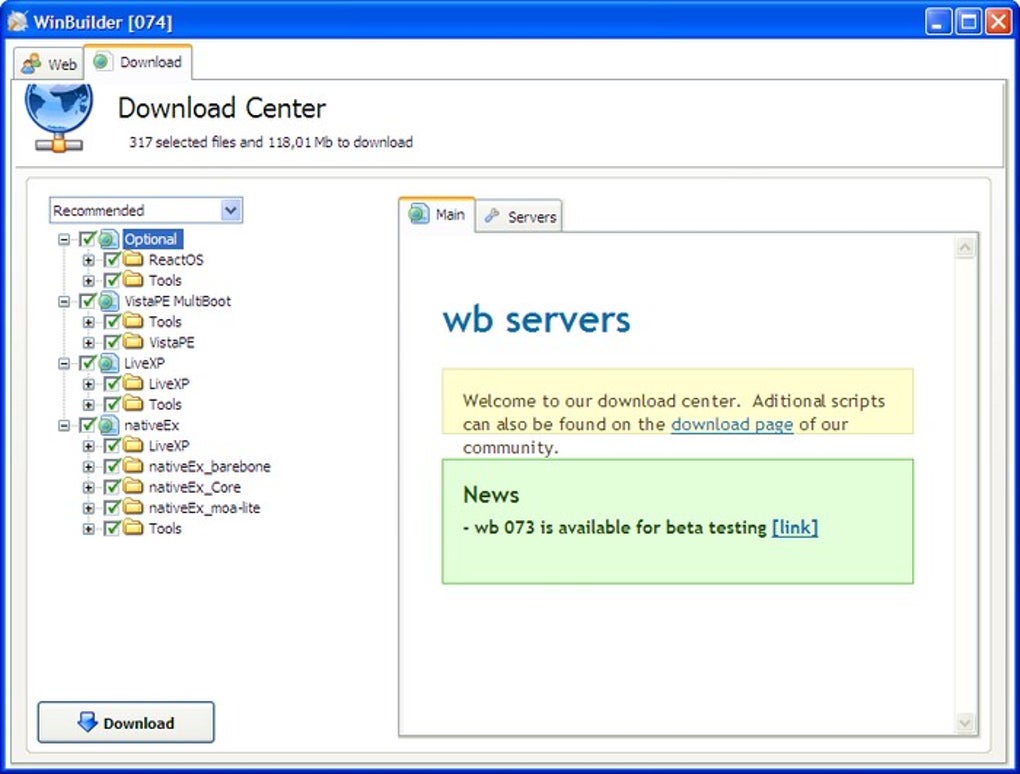
Task: Select the ReactOS tree label
Action: pos(176,260)
